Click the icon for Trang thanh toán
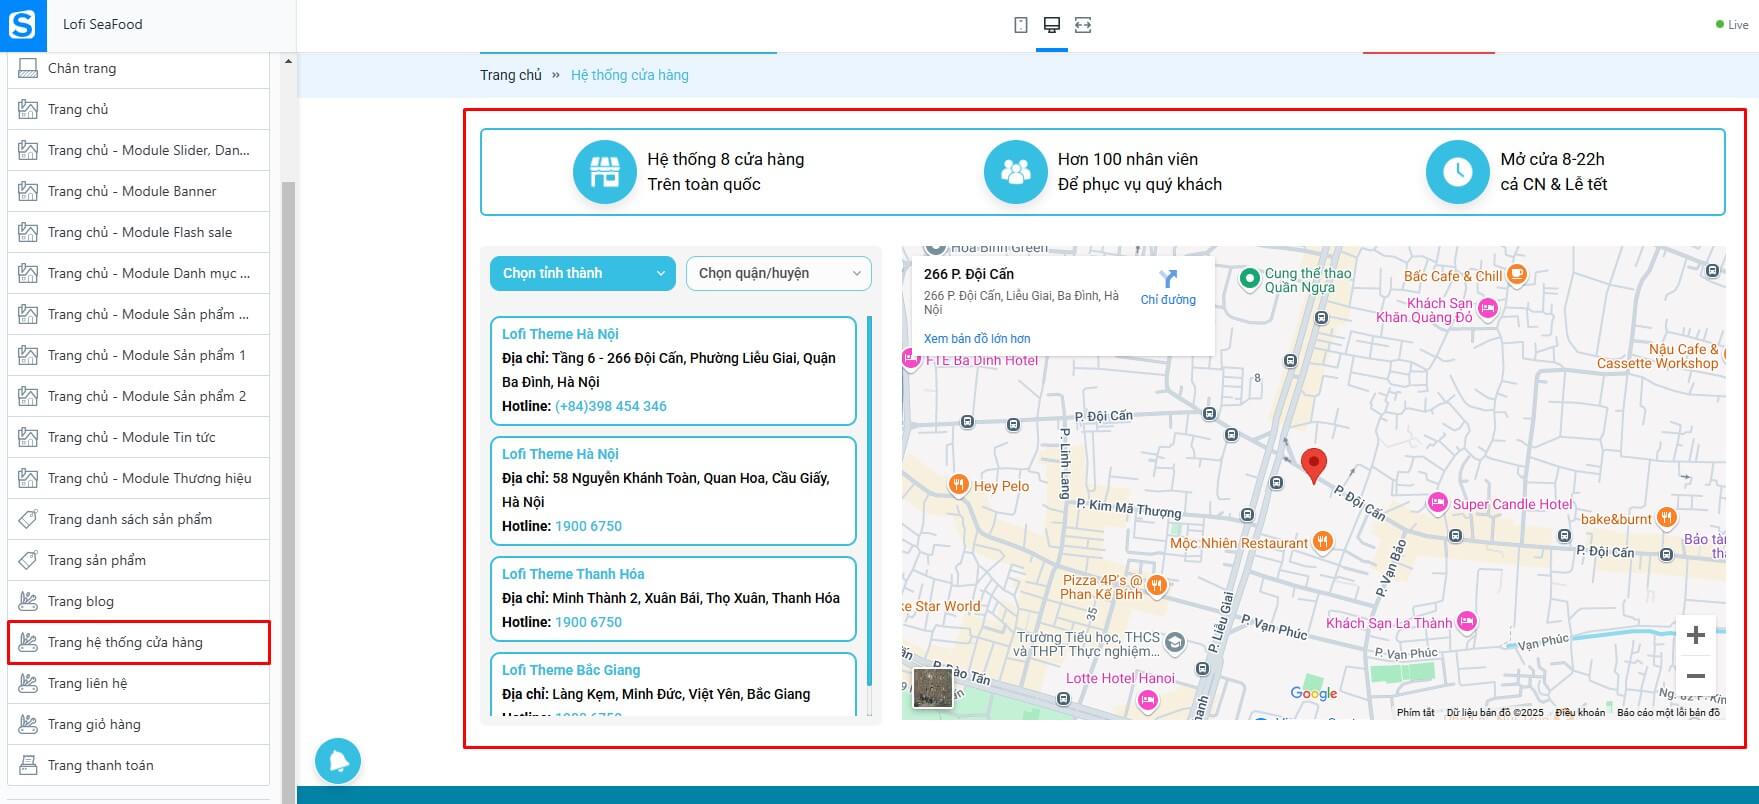1759x804 pixels. coord(28,765)
